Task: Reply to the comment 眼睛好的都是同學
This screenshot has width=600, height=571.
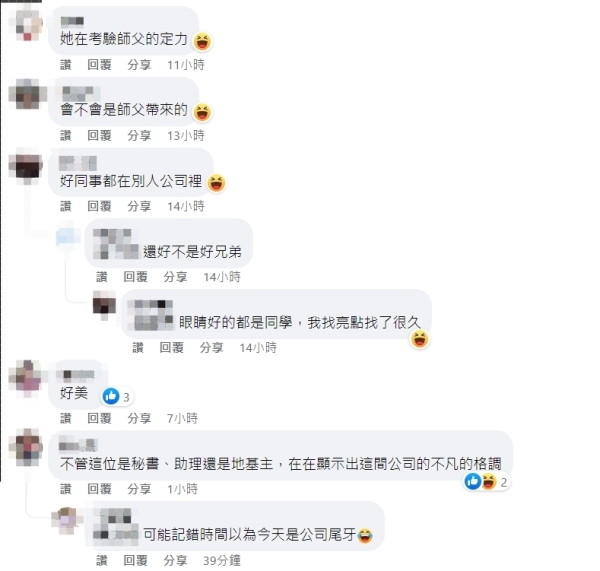Action: [x=171, y=347]
